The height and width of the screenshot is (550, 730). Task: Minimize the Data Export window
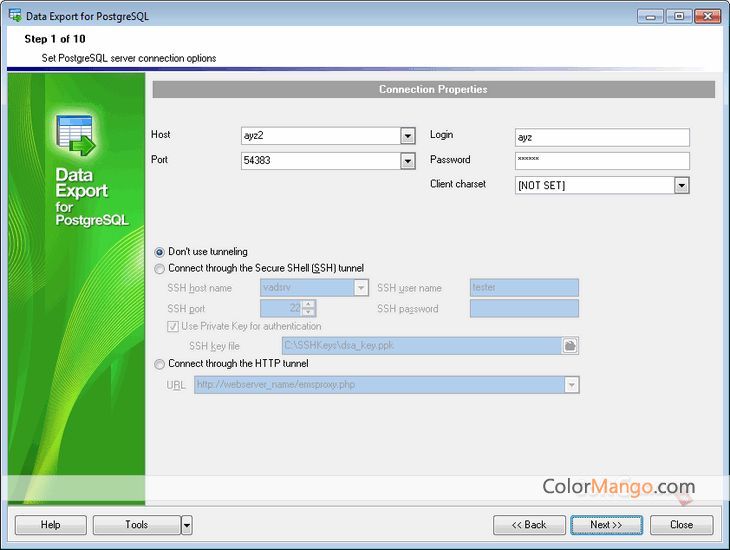[x=651, y=17]
